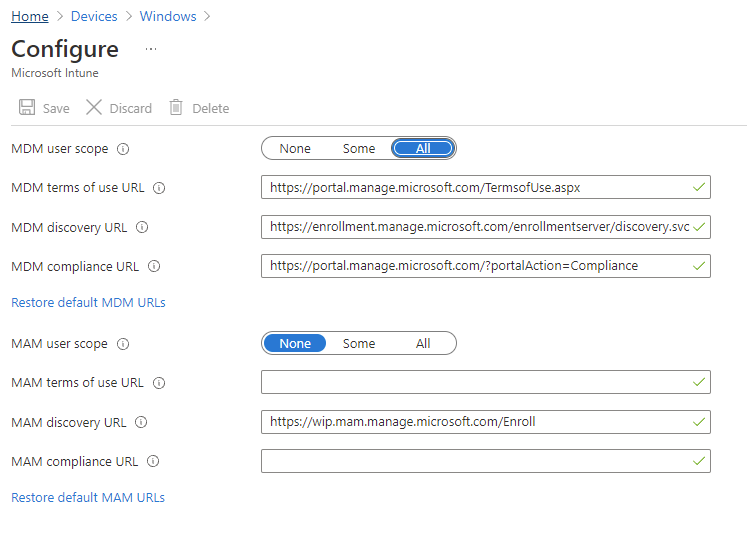Image resolution: width=747 pixels, height=533 pixels.
Task: Focus the MDM terms of use URL field
Action: coord(485,187)
